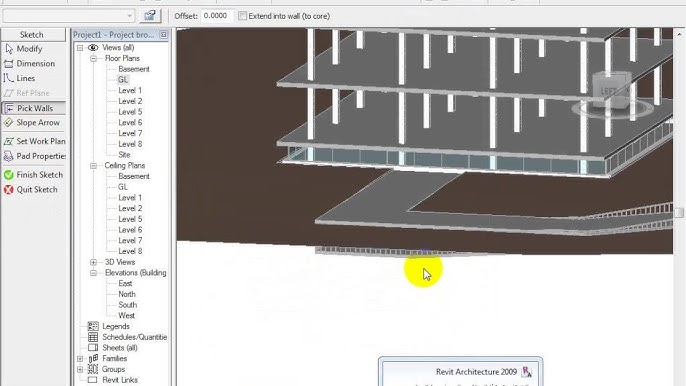This screenshot has width=686, height=386.
Task: Expand the Families node
Action: coord(80,358)
